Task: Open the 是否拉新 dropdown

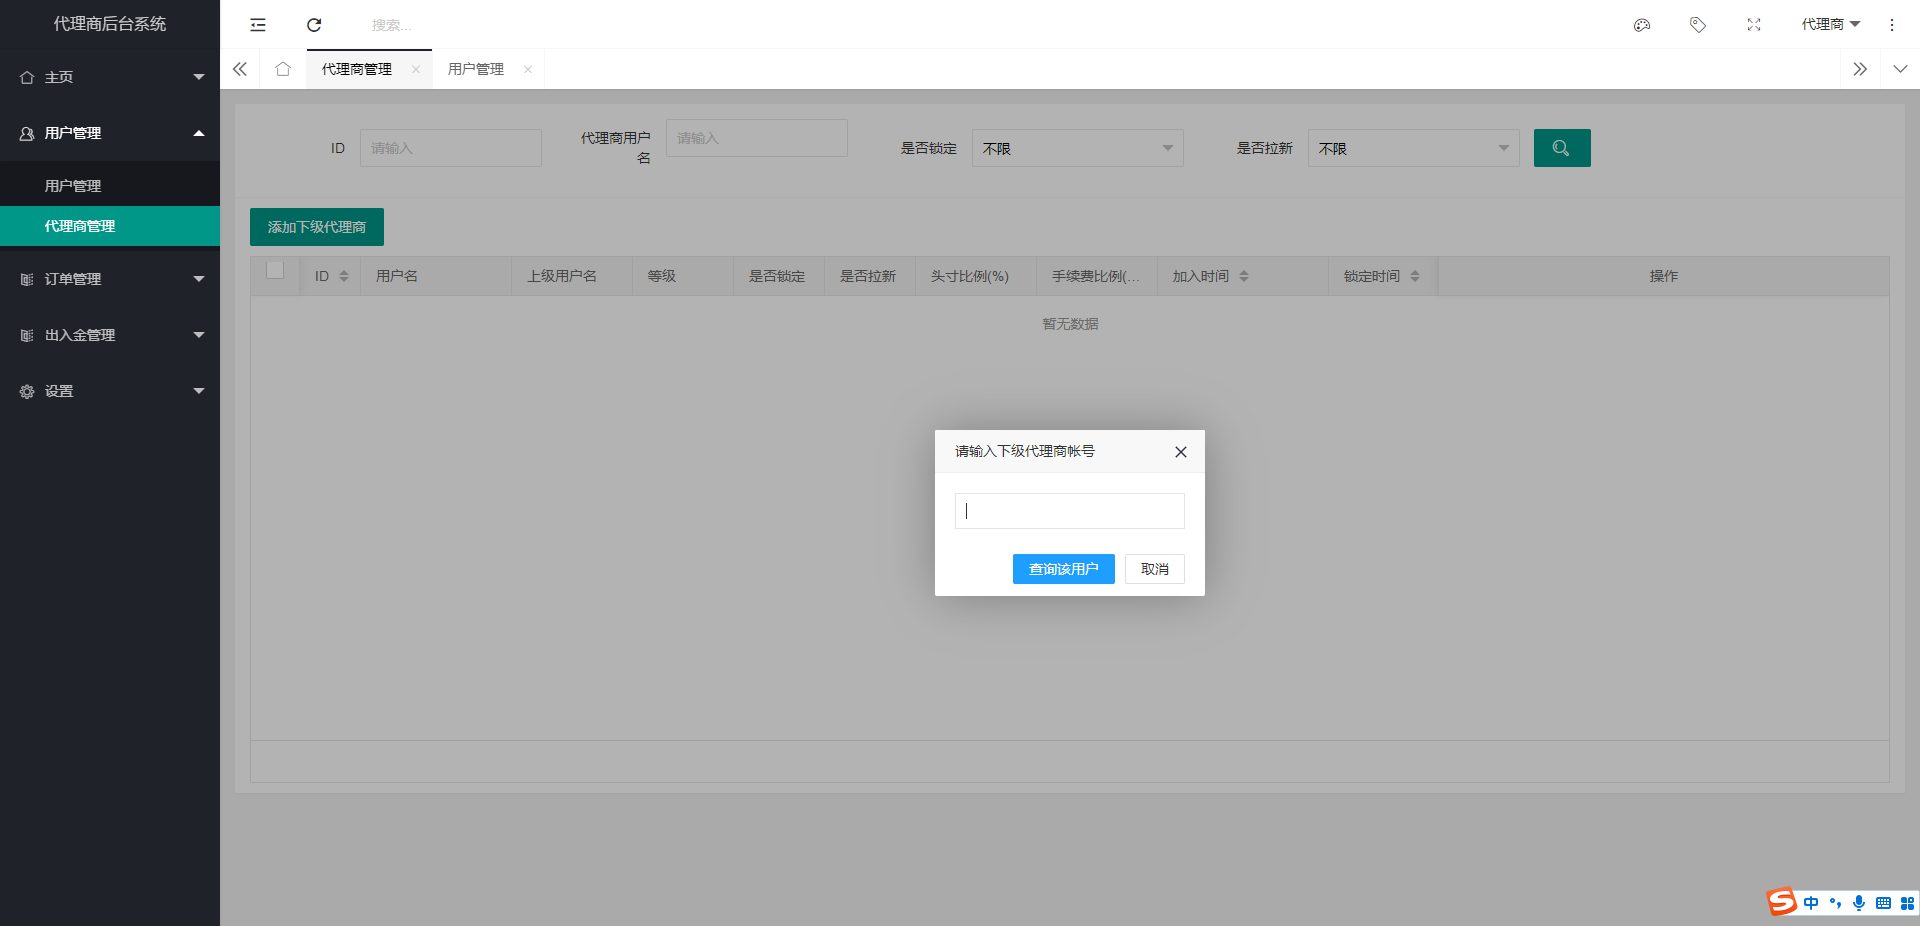Action: [1413, 148]
